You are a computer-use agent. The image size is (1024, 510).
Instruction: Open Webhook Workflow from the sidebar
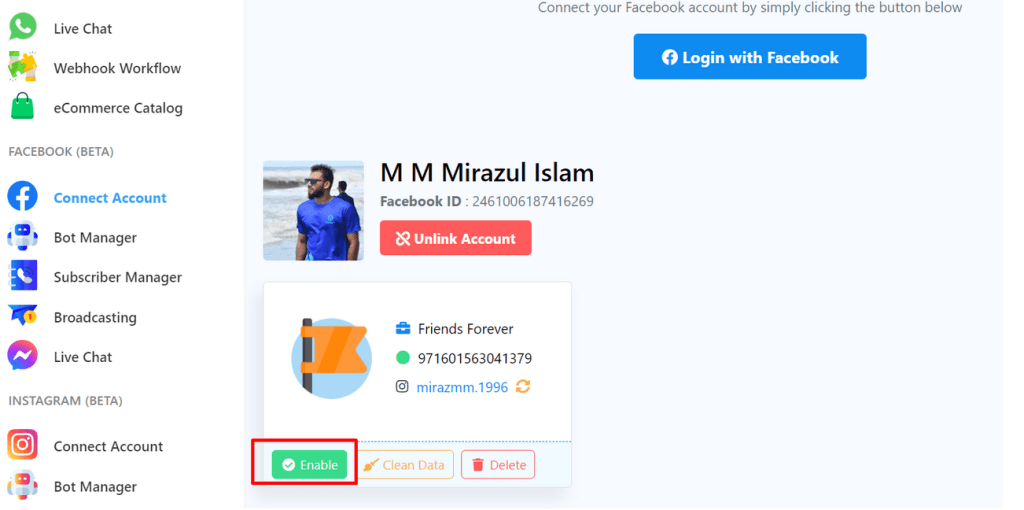117,68
